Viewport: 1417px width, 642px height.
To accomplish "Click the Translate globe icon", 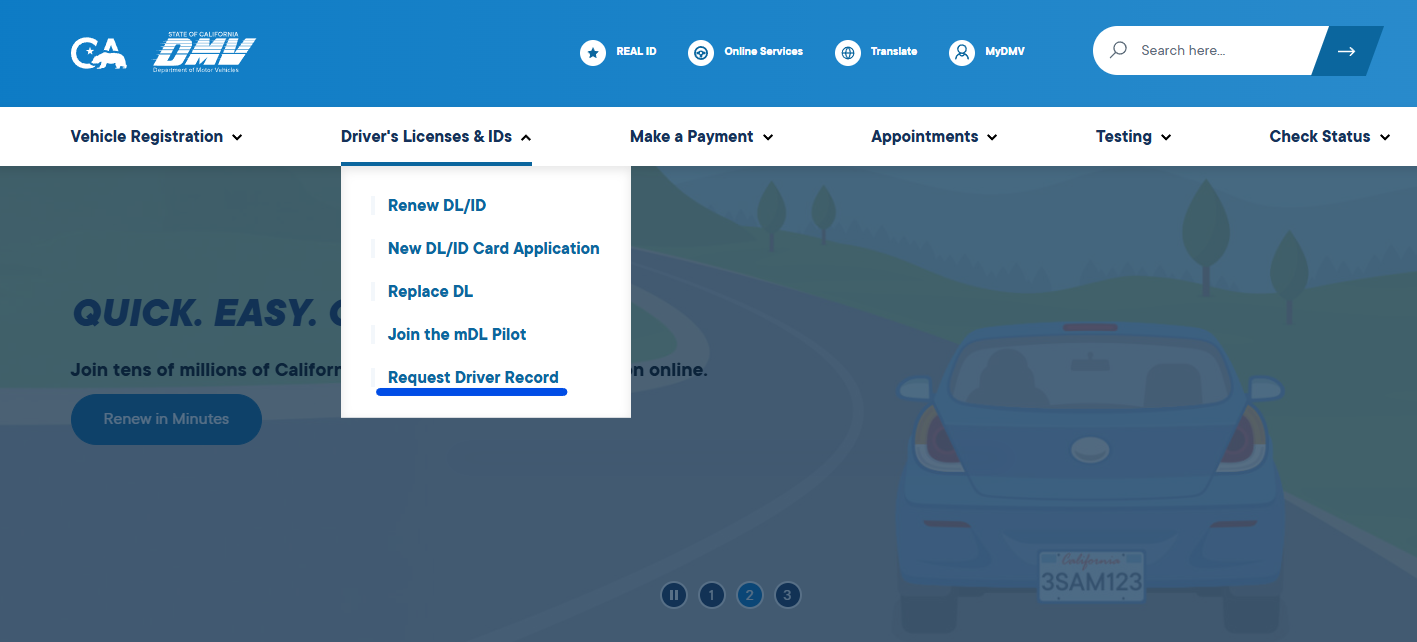I will coord(848,52).
